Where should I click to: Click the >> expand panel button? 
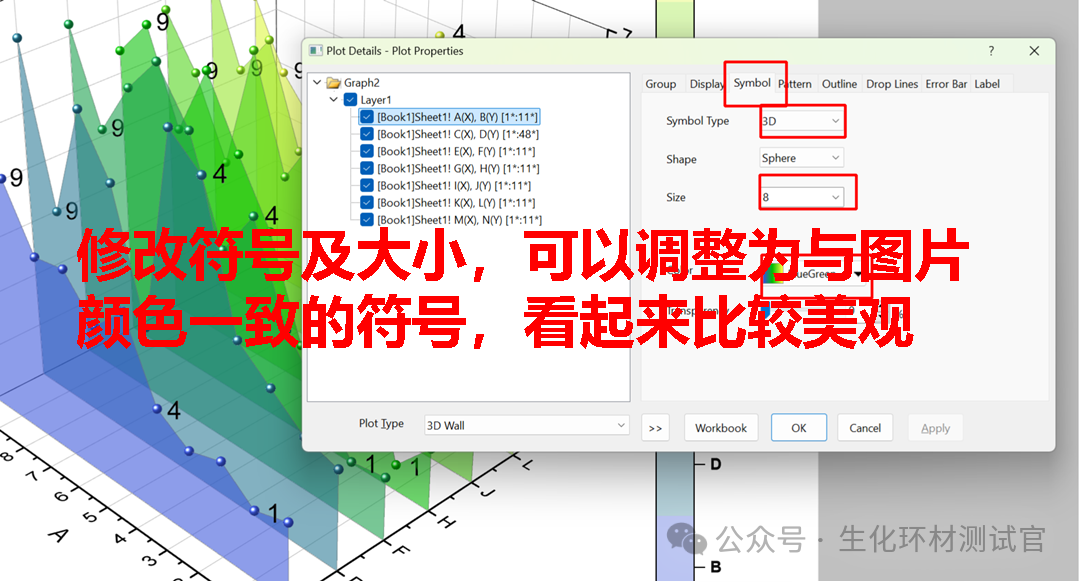point(655,428)
